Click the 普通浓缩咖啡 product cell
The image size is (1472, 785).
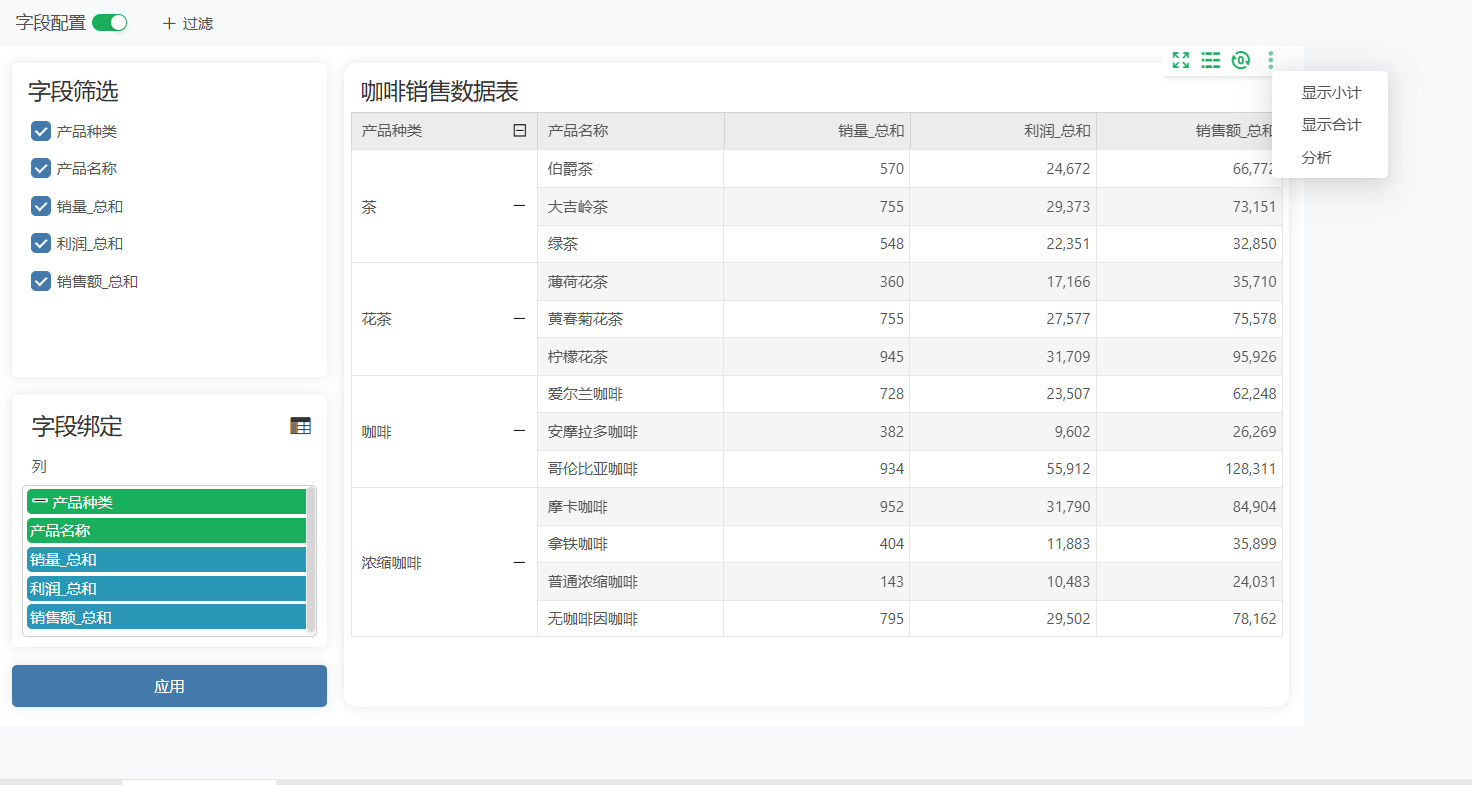pos(630,581)
